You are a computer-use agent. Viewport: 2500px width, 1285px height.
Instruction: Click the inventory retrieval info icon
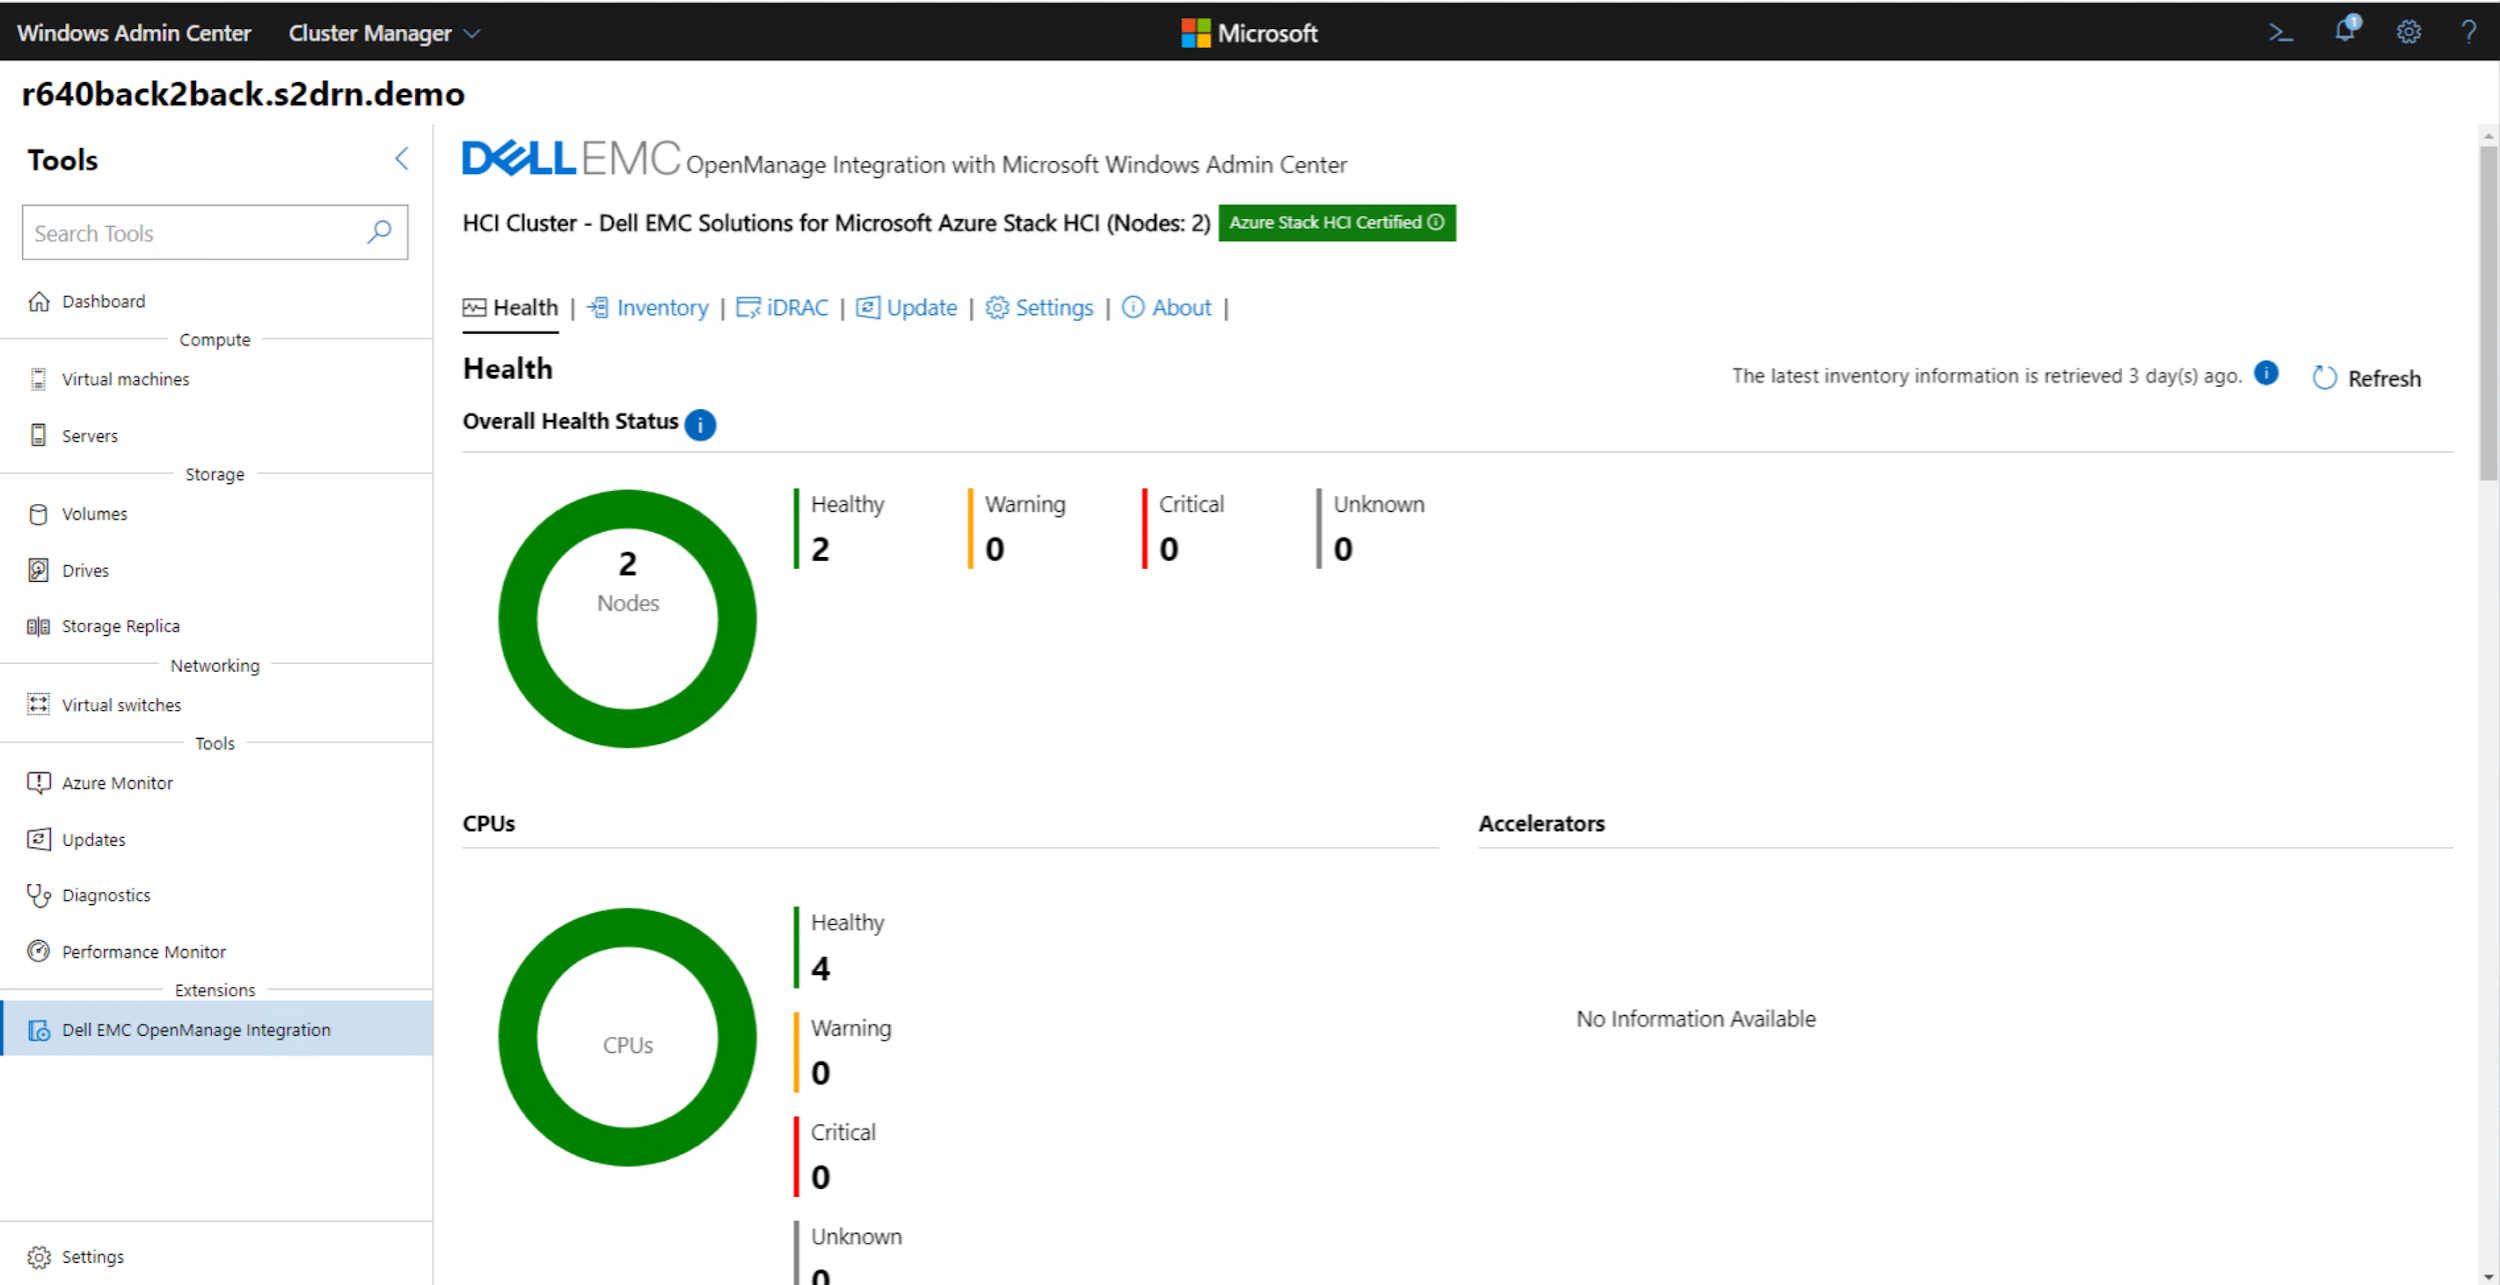(2266, 374)
